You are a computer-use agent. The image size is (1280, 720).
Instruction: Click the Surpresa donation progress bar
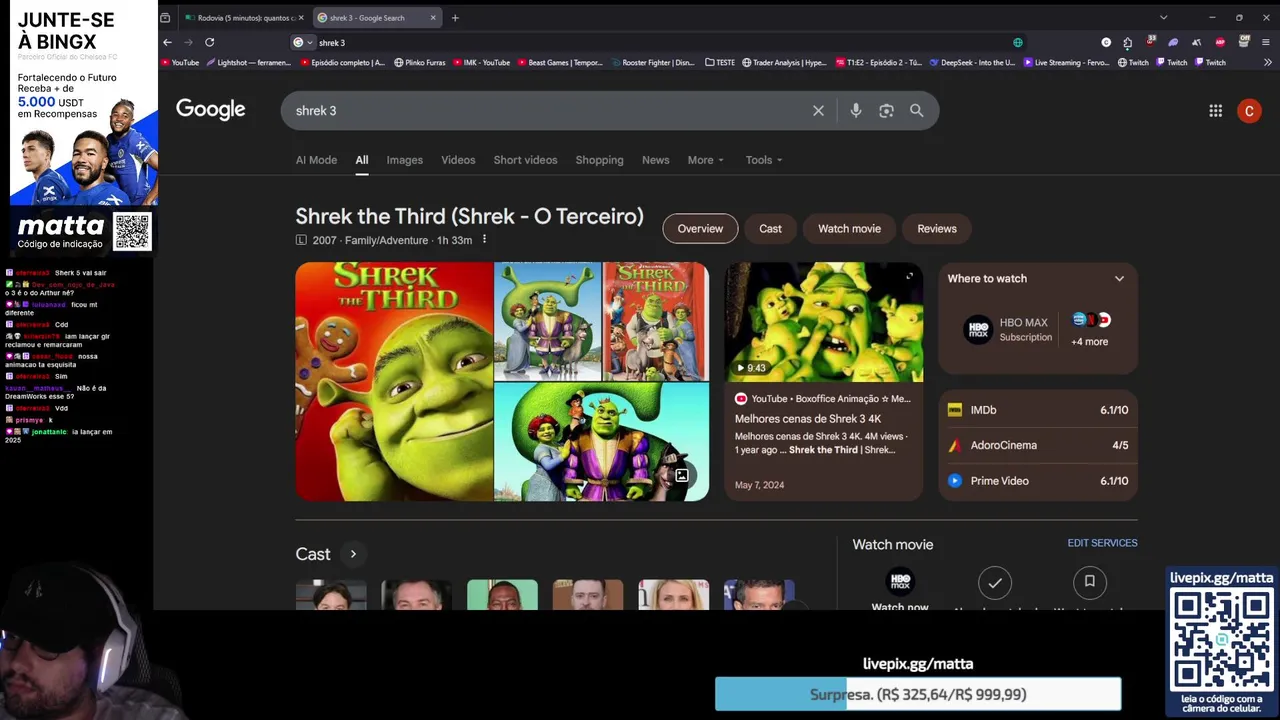point(918,694)
